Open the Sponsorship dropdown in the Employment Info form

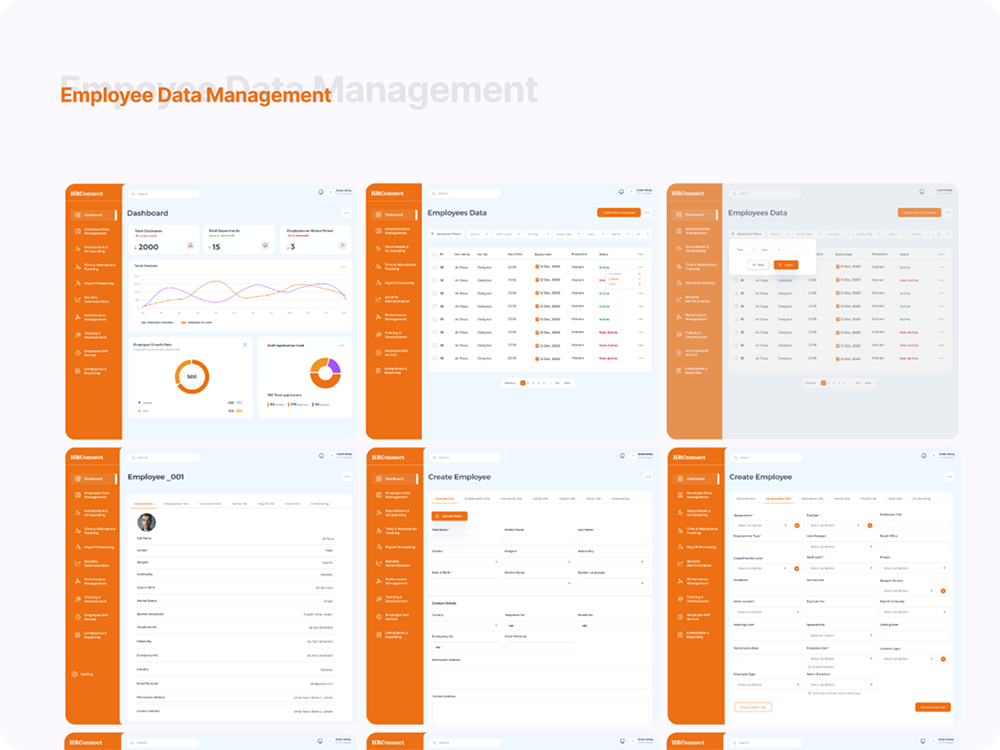coord(841,635)
